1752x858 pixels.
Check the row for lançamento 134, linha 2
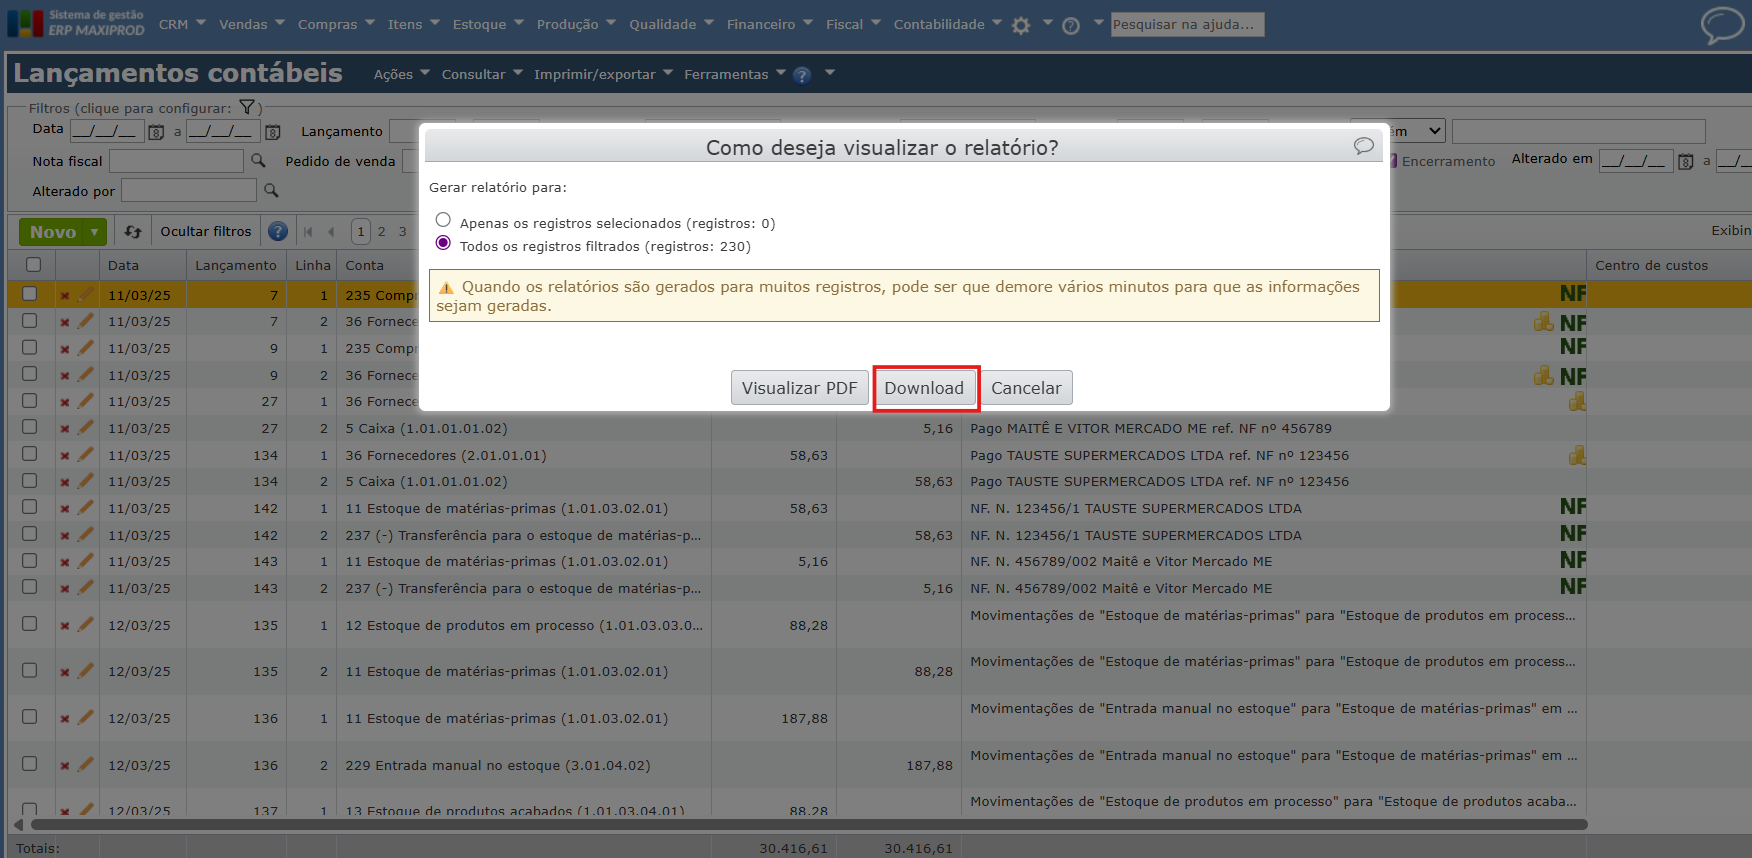point(30,481)
